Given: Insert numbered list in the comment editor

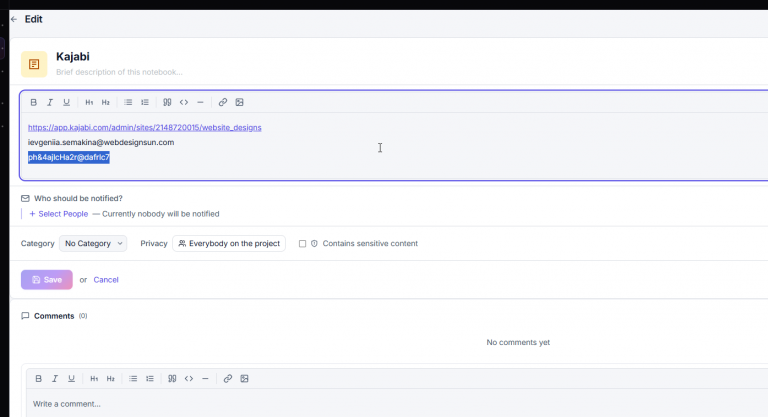Looking at the screenshot, I should point(149,379).
